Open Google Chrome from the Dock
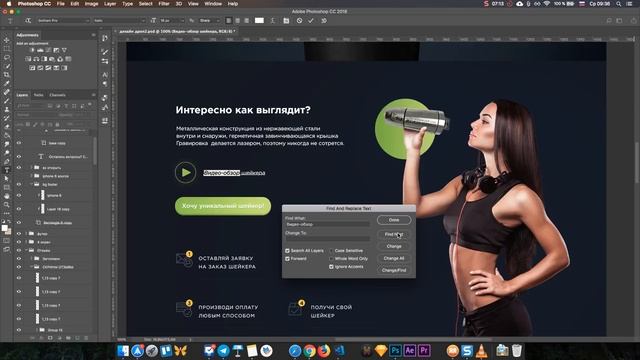This screenshot has height=360, width=640. (309, 351)
